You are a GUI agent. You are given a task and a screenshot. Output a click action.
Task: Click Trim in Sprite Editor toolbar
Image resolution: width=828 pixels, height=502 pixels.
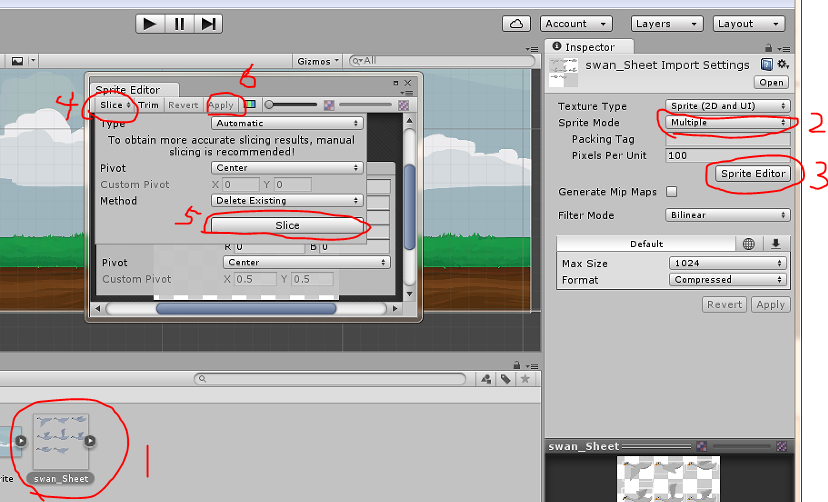tap(149, 105)
